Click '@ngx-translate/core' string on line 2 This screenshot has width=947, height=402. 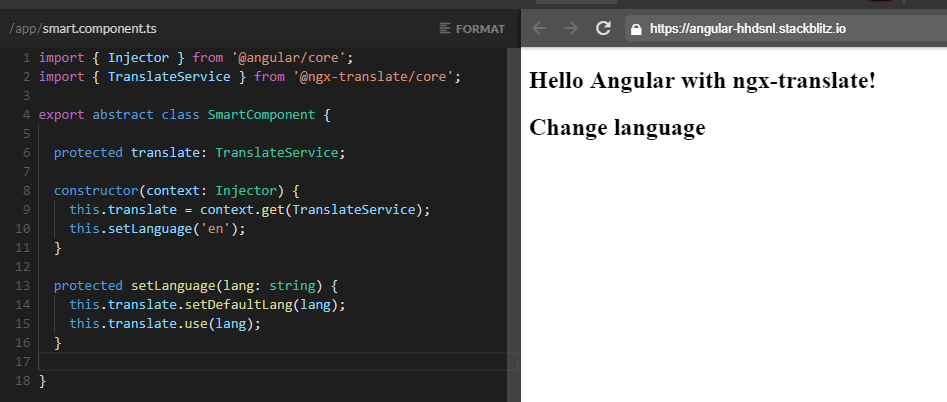click(373, 77)
